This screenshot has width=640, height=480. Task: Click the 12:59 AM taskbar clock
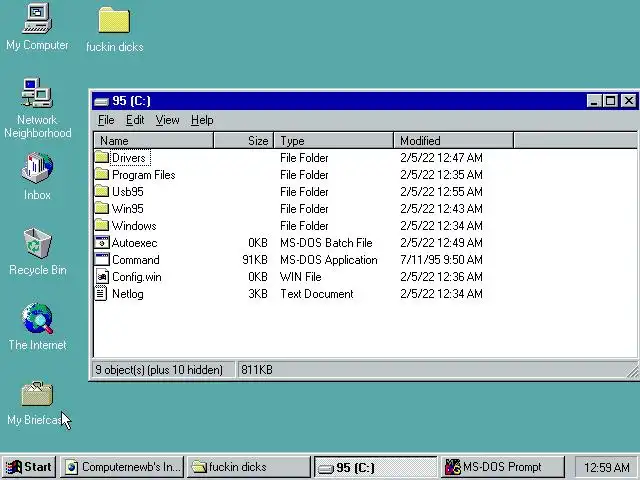(x=607, y=467)
